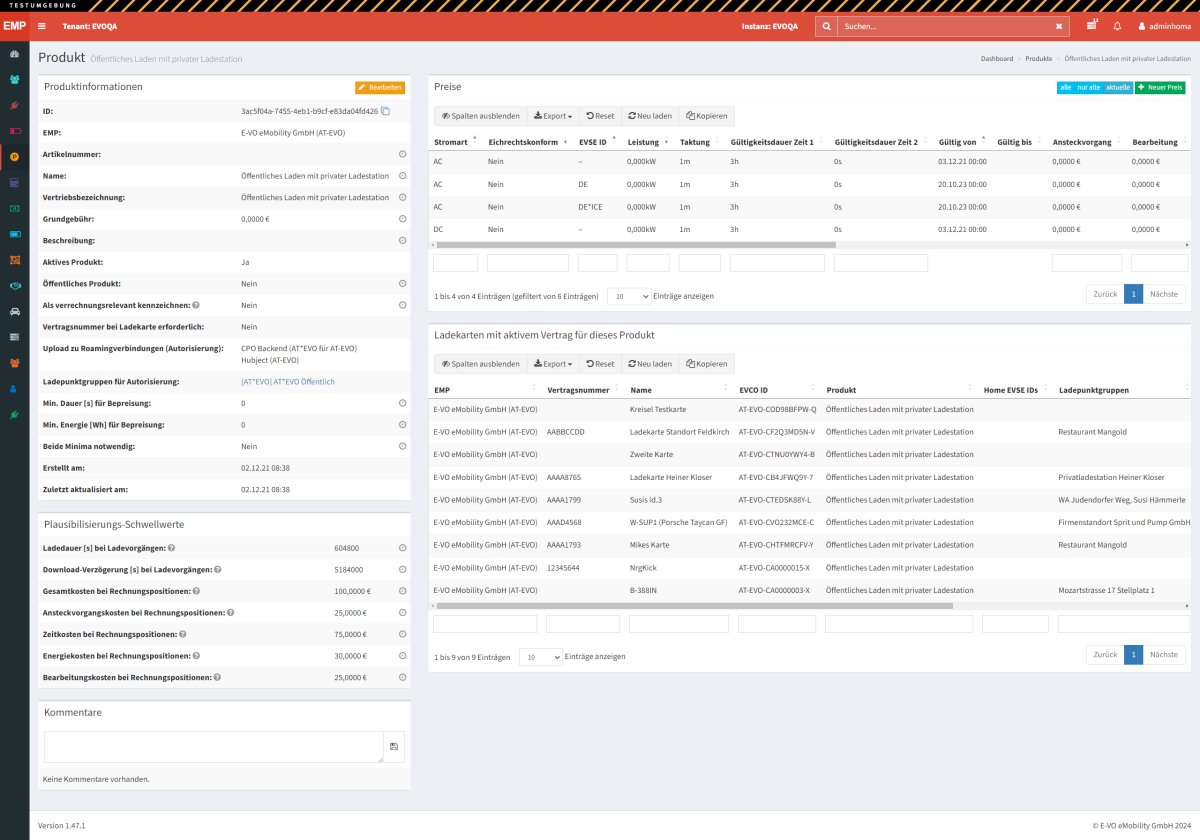Click the orange Bearbeiten button
The image size is (1200, 840).
pyautogui.click(x=380, y=88)
